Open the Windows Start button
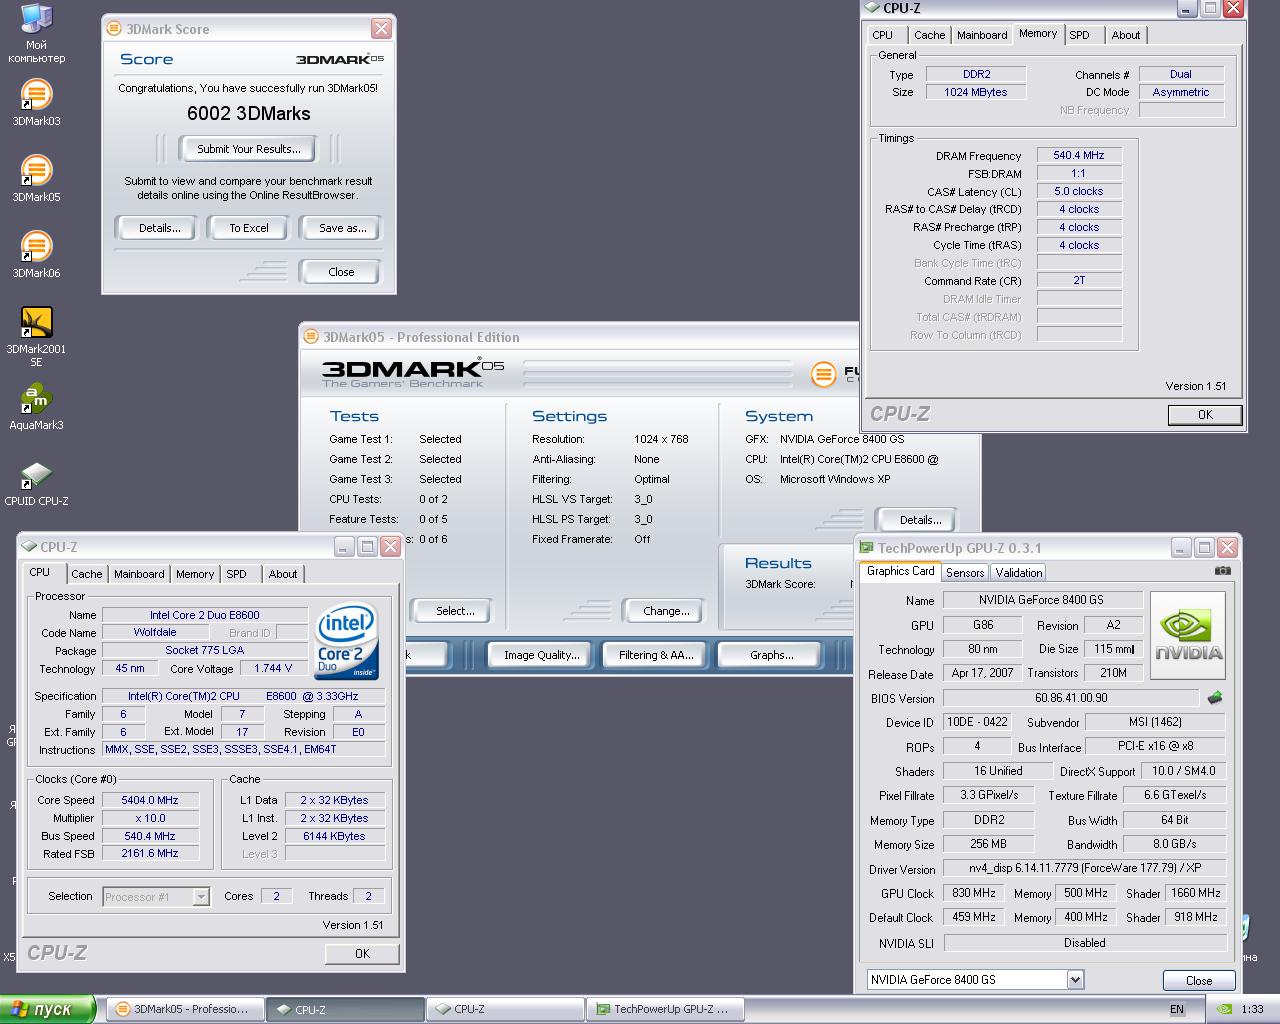 pos(47,1009)
